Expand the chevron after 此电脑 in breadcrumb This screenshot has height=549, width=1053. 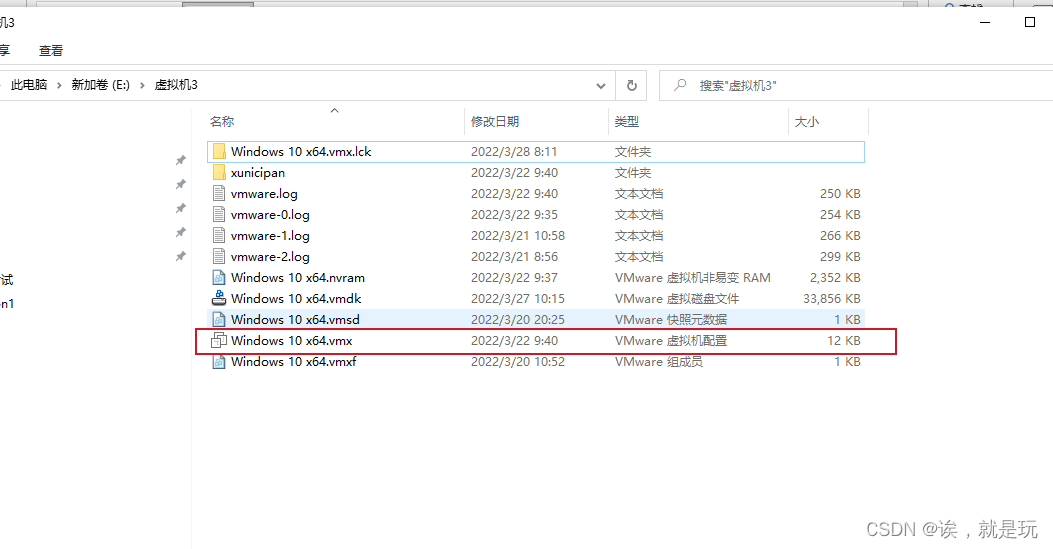click(x=59, y=85)
